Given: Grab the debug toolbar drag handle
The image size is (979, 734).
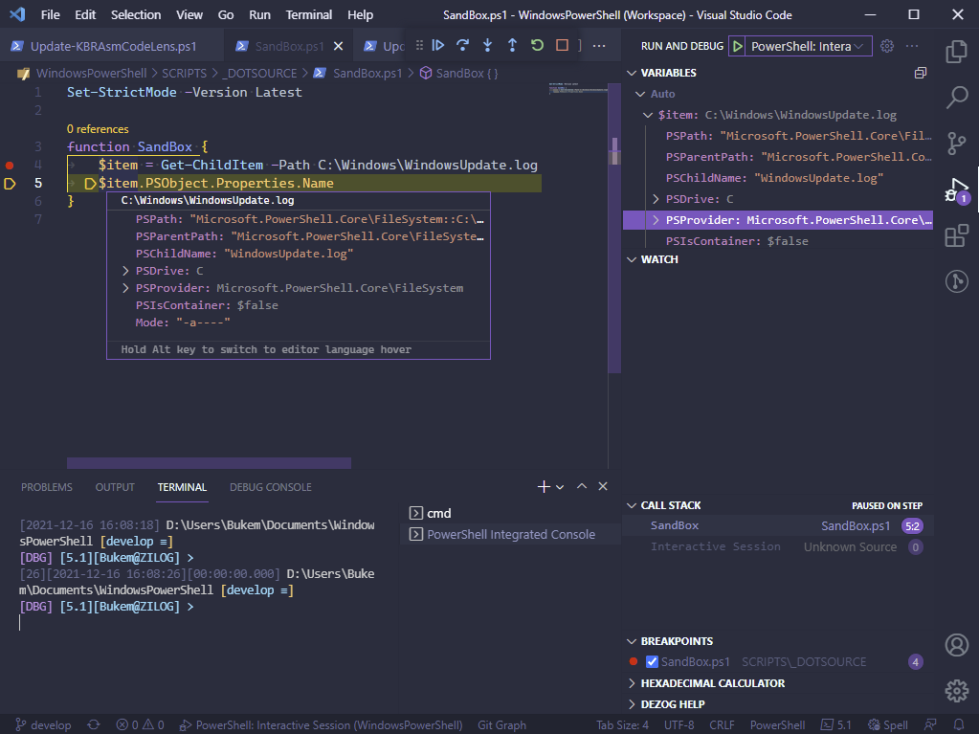Looking at the screenshot, I should (420, 45).
